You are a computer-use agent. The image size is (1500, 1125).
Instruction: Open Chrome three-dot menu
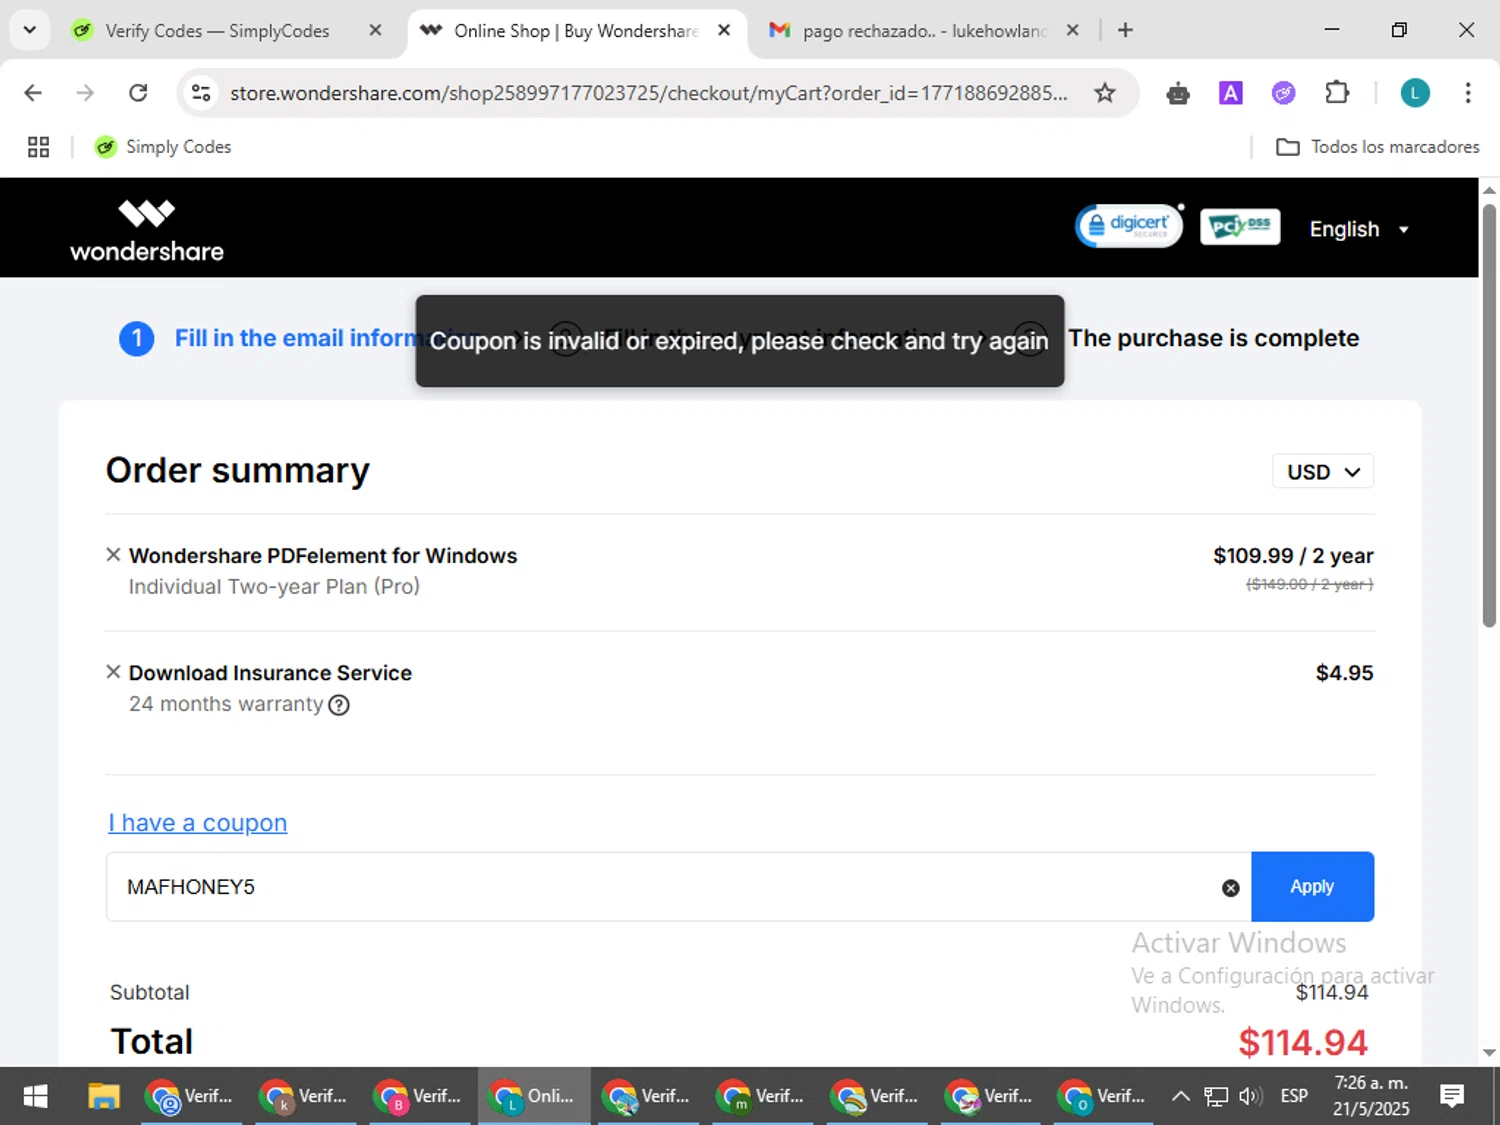1467,93
